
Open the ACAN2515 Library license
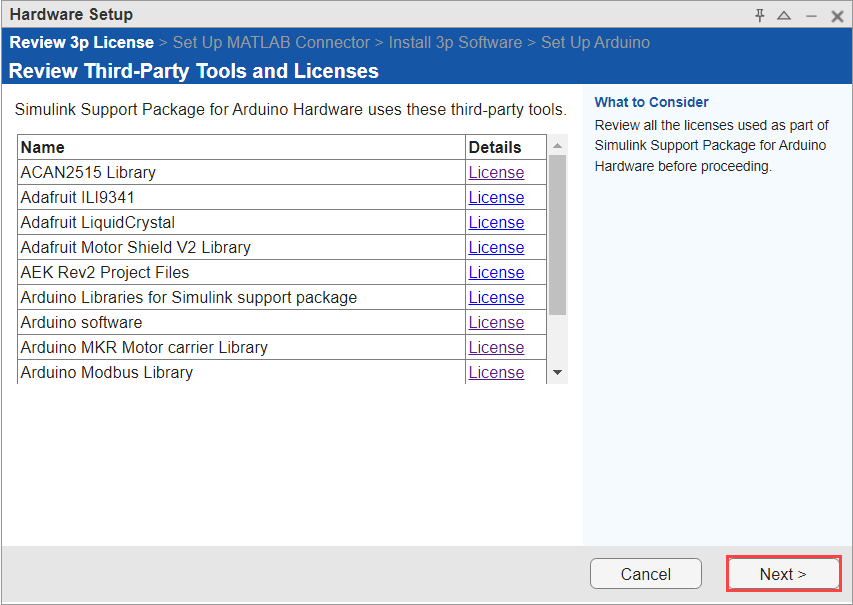coord(496,172)
